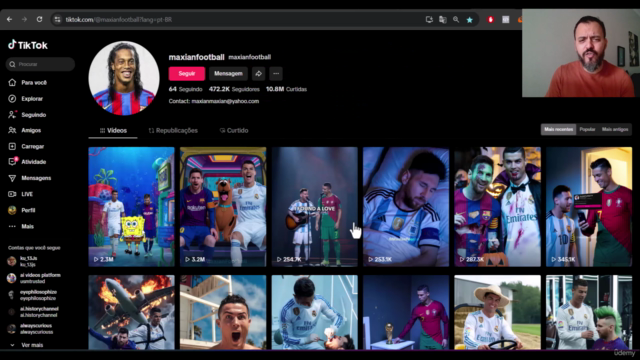
Task: Open the sleeping Messi video with 253.1K views
Action: [406, 207]
